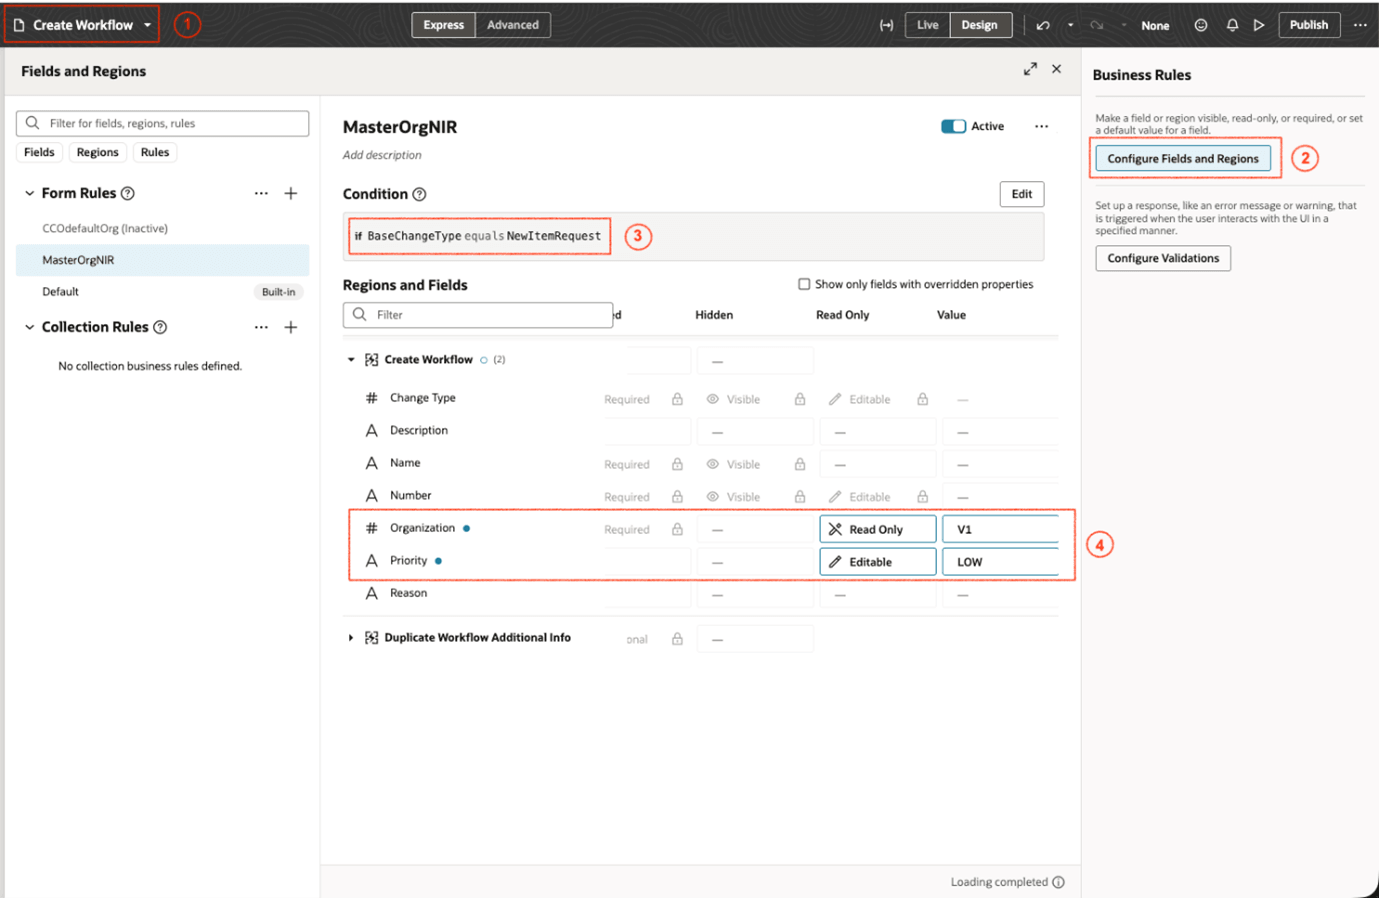1379x898 pixels.
Task: Add a new form rule with plus icon
Action: (x=291, y=193)
